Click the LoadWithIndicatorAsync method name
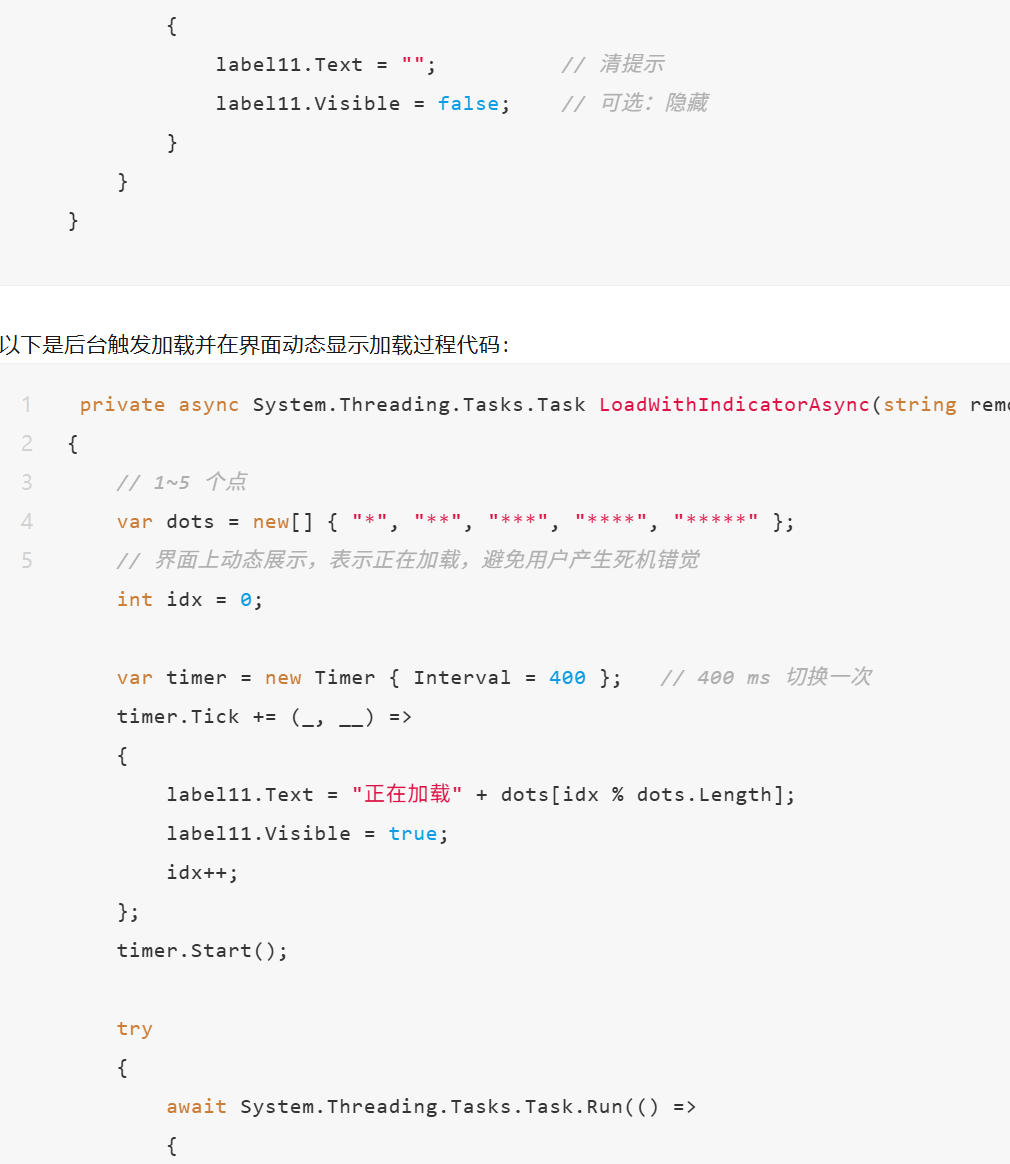The height and width of the screenshot is (1164, 1010). [x=734, y=405]
